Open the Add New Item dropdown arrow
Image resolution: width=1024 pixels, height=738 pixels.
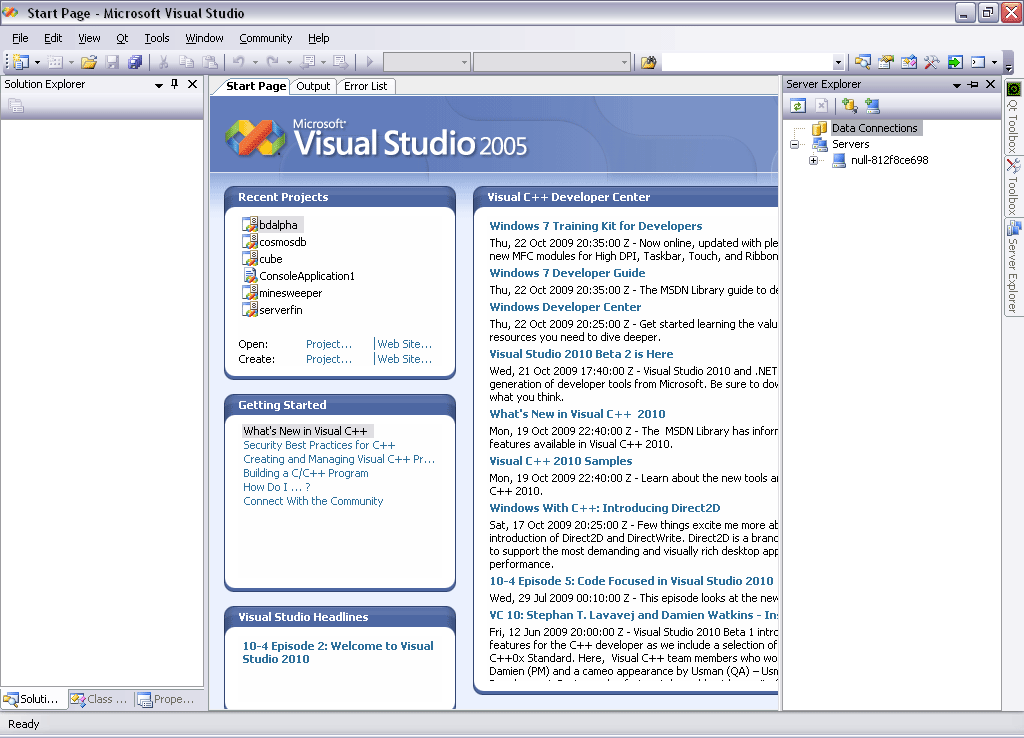tap(71, 62)
